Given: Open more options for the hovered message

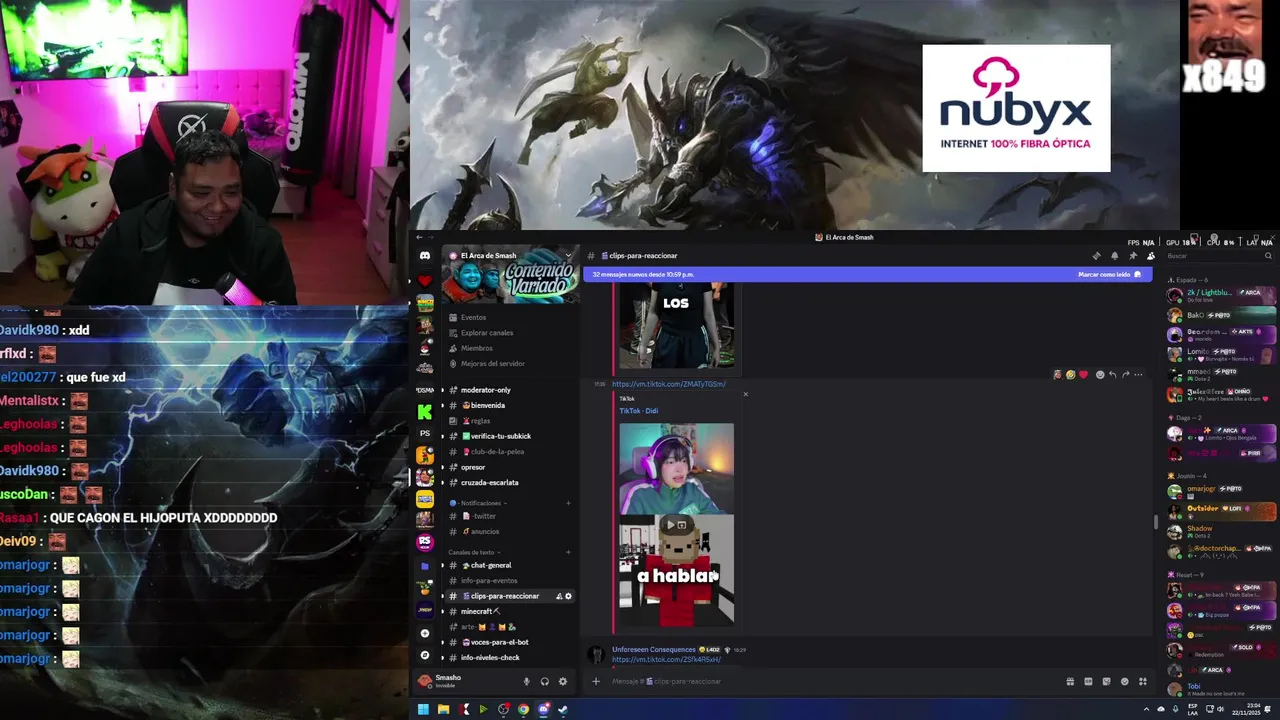Looking at the screenshot, I should coord(1138,375).
